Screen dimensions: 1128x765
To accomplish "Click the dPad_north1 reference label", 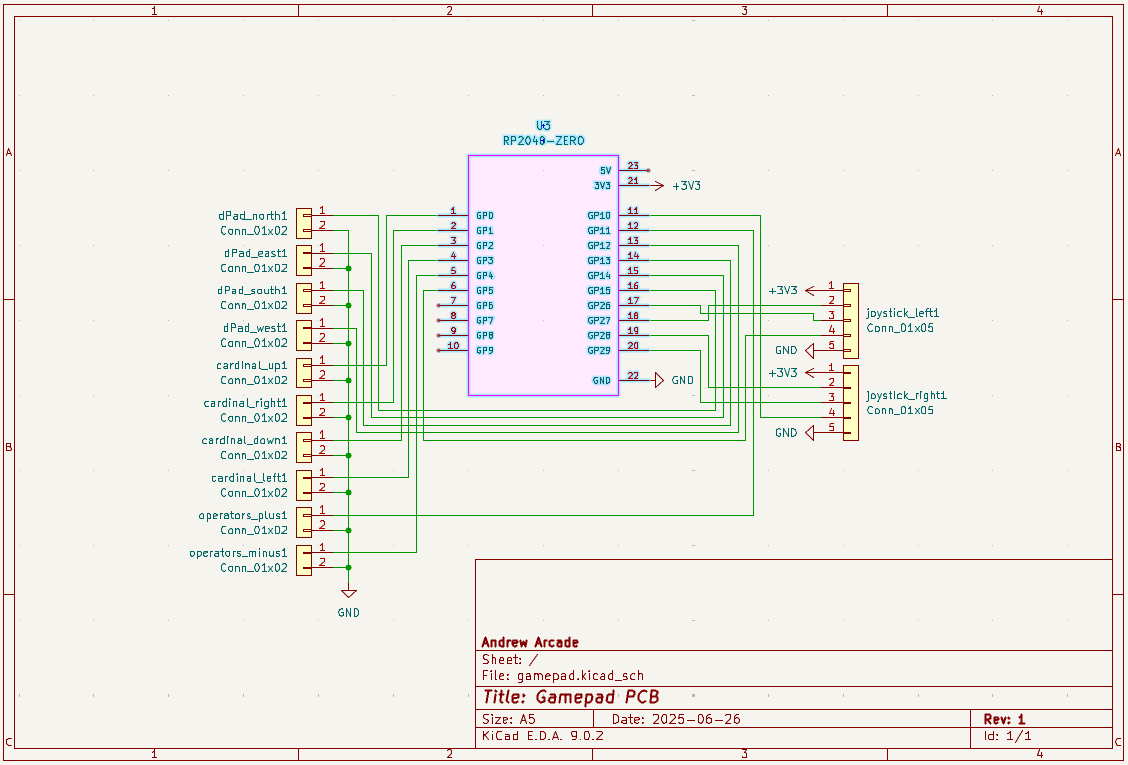I will (253, 215).
